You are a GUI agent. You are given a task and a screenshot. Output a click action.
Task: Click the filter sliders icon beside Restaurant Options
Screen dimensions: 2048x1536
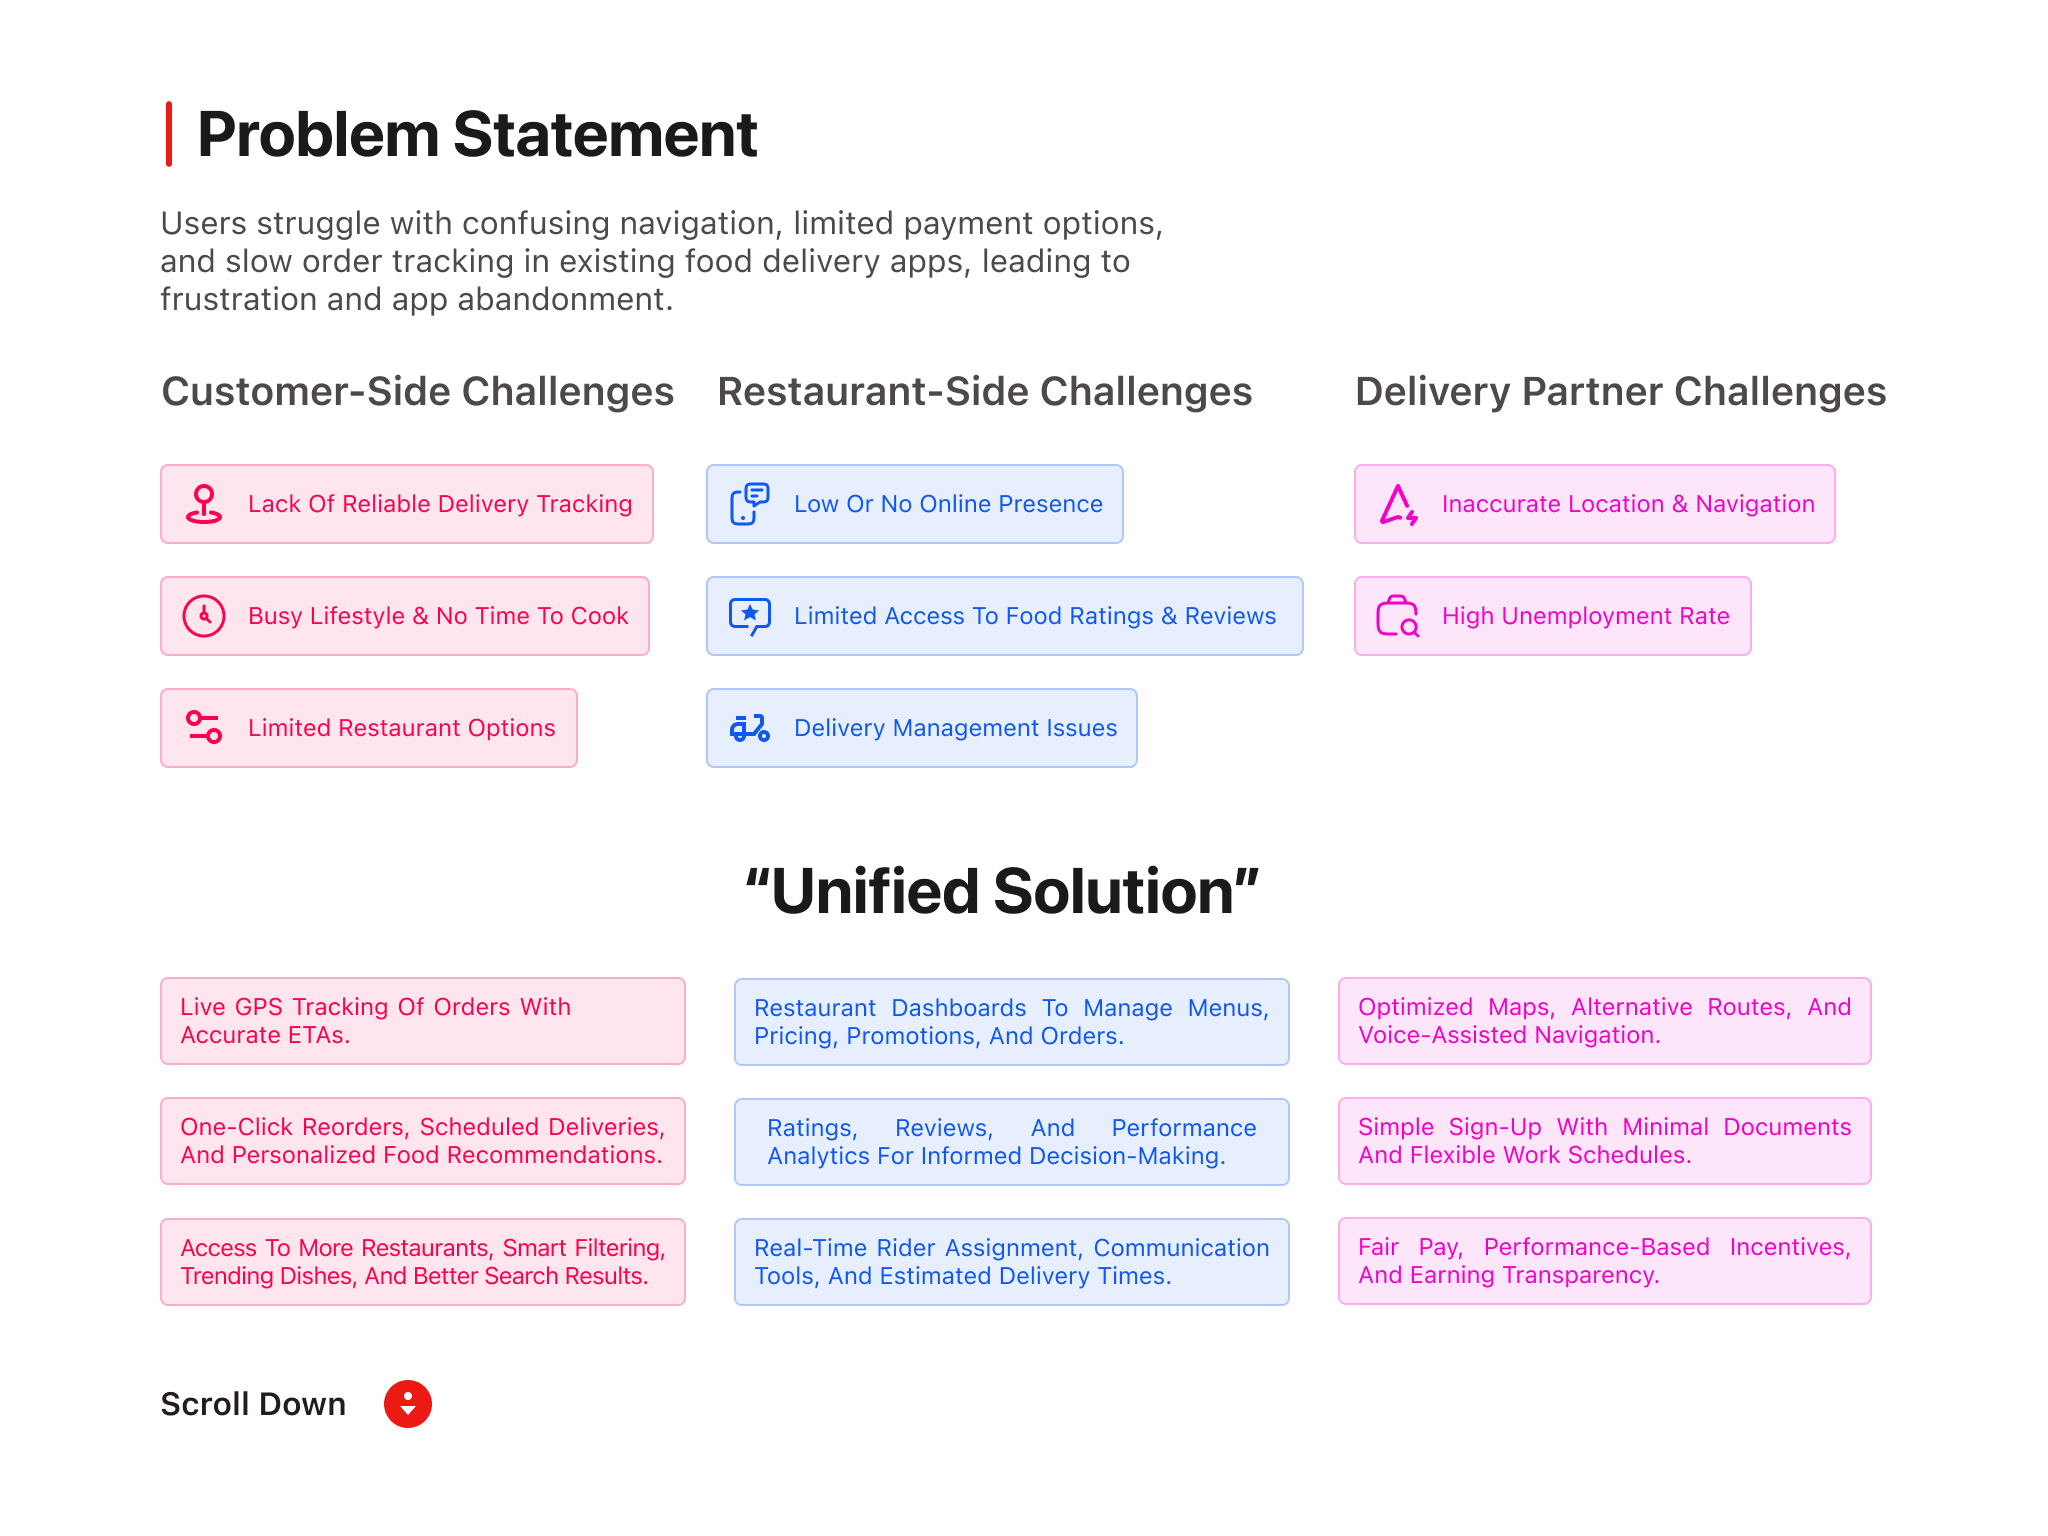coord(204,727)
